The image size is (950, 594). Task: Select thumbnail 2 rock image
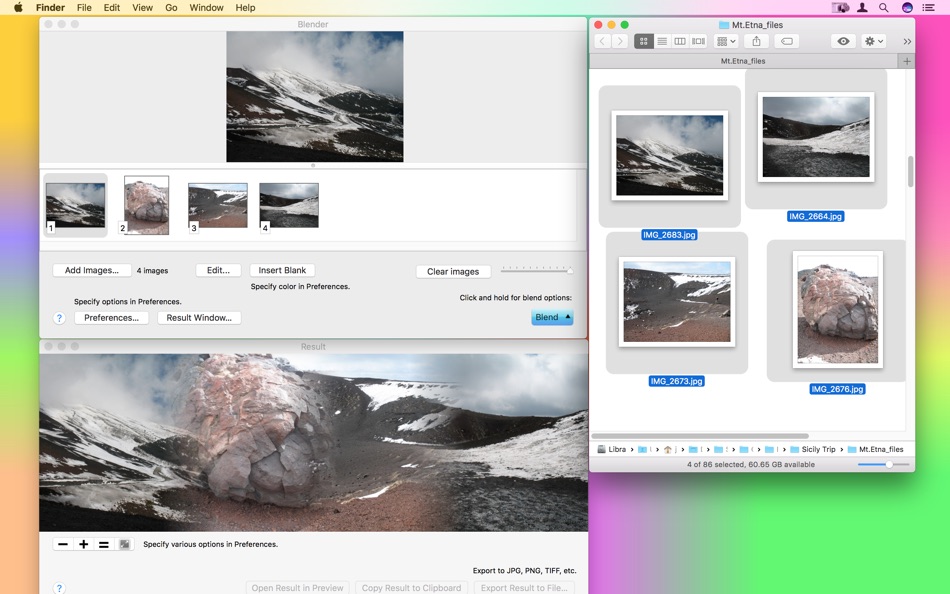[x=147, y=205]
